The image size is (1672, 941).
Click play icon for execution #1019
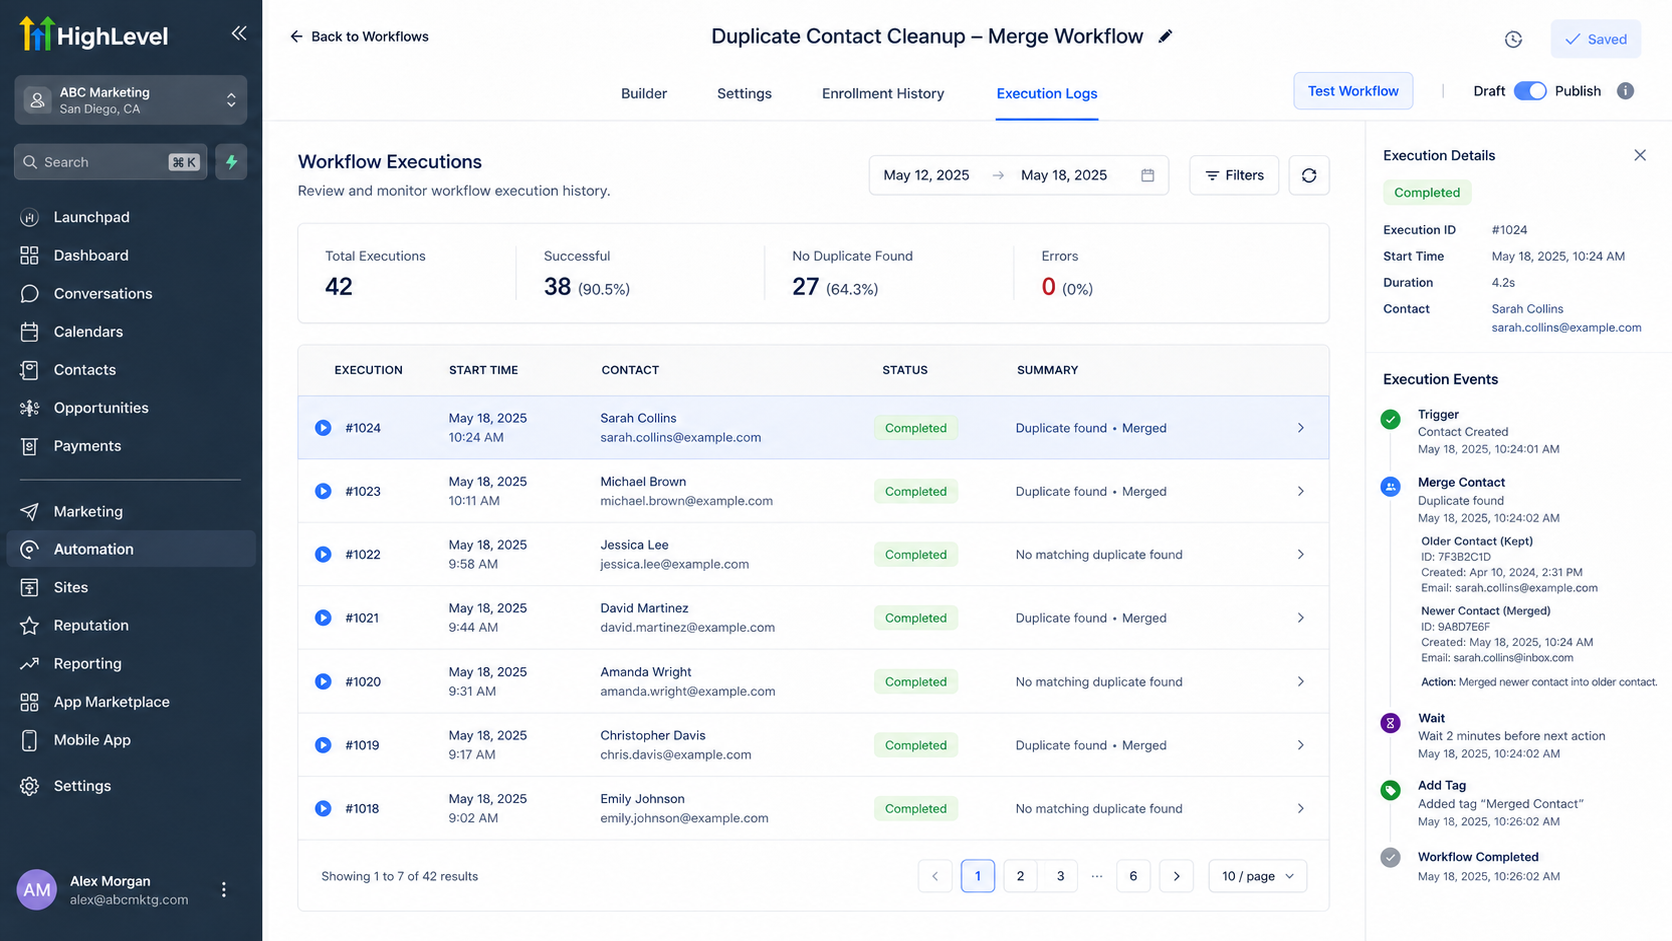click(x=323, y=745)
